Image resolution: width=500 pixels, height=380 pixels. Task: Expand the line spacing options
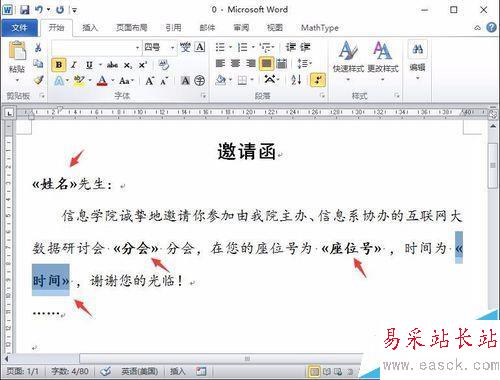[304, 63]
